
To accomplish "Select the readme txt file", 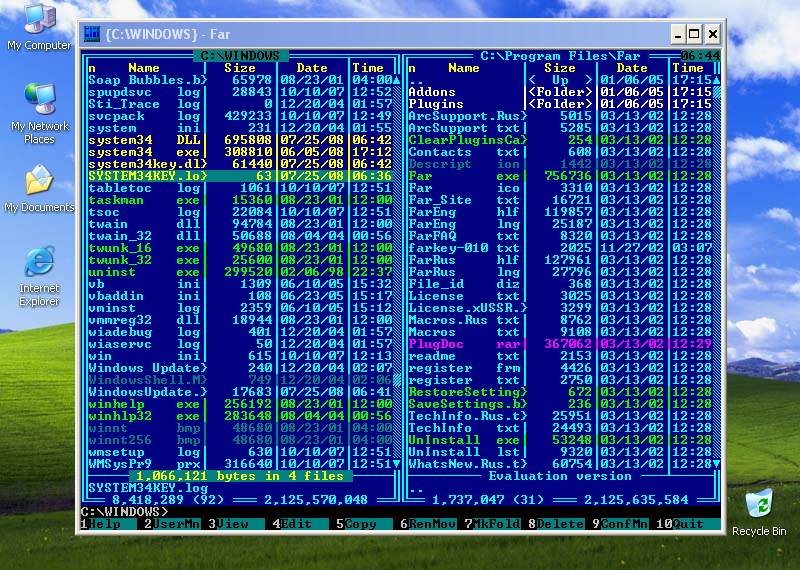I will (560, 356).
